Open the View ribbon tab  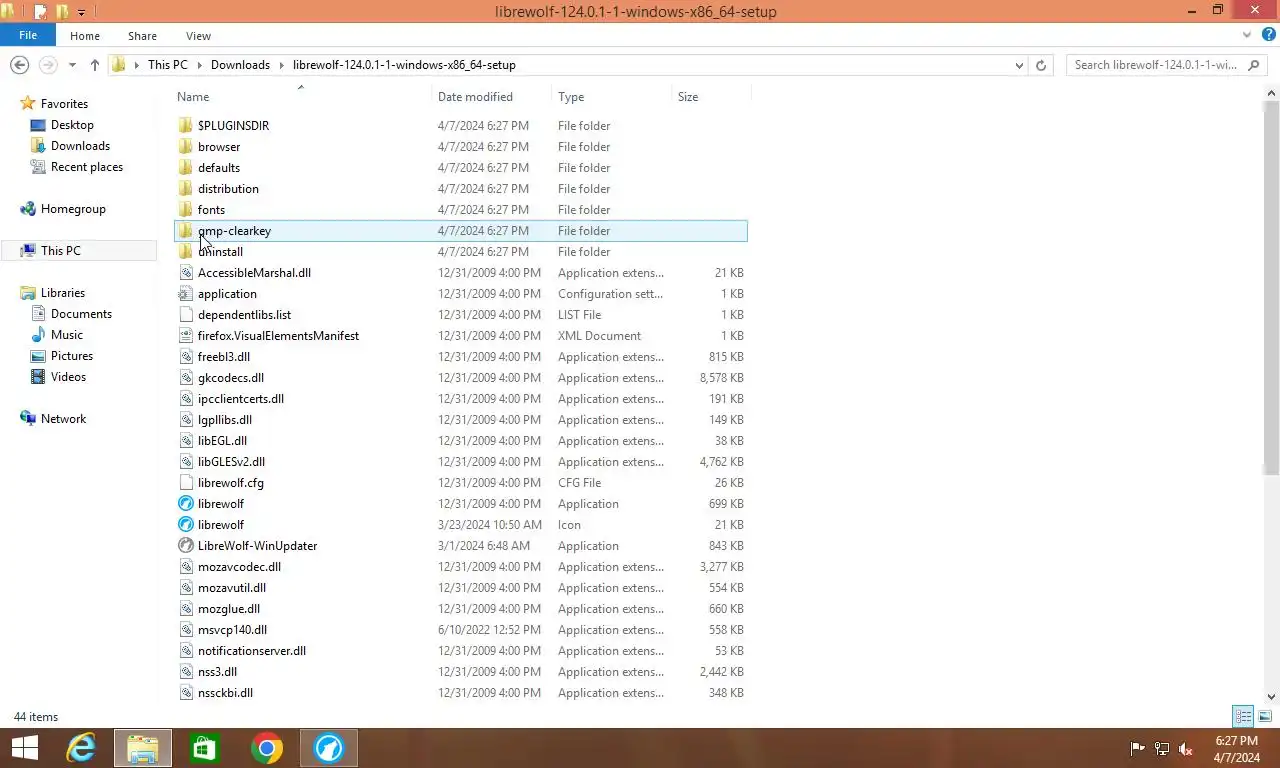click(198, 36)
